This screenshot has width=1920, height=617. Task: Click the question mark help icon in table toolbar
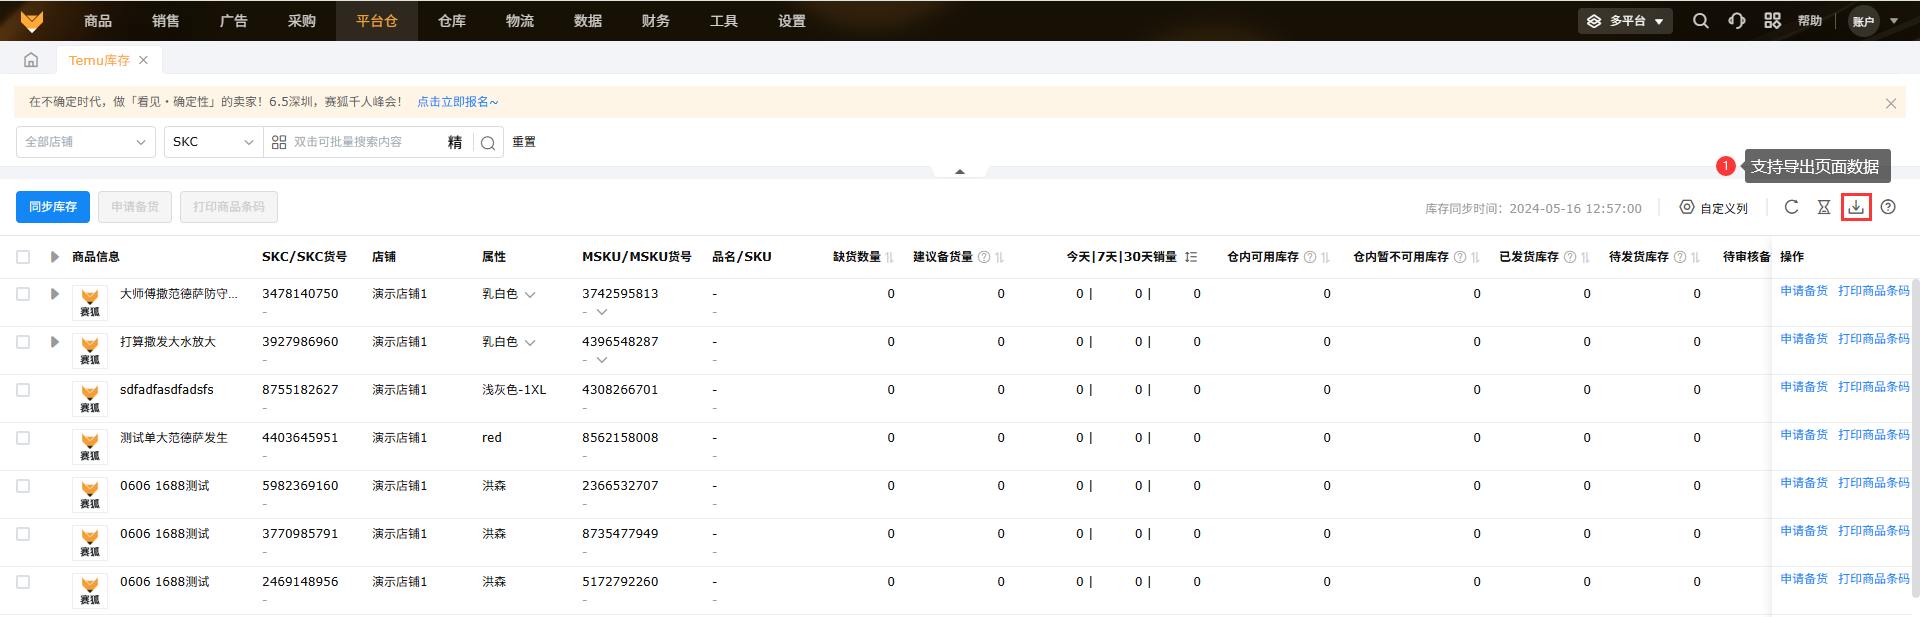[x=1888, y=207]
